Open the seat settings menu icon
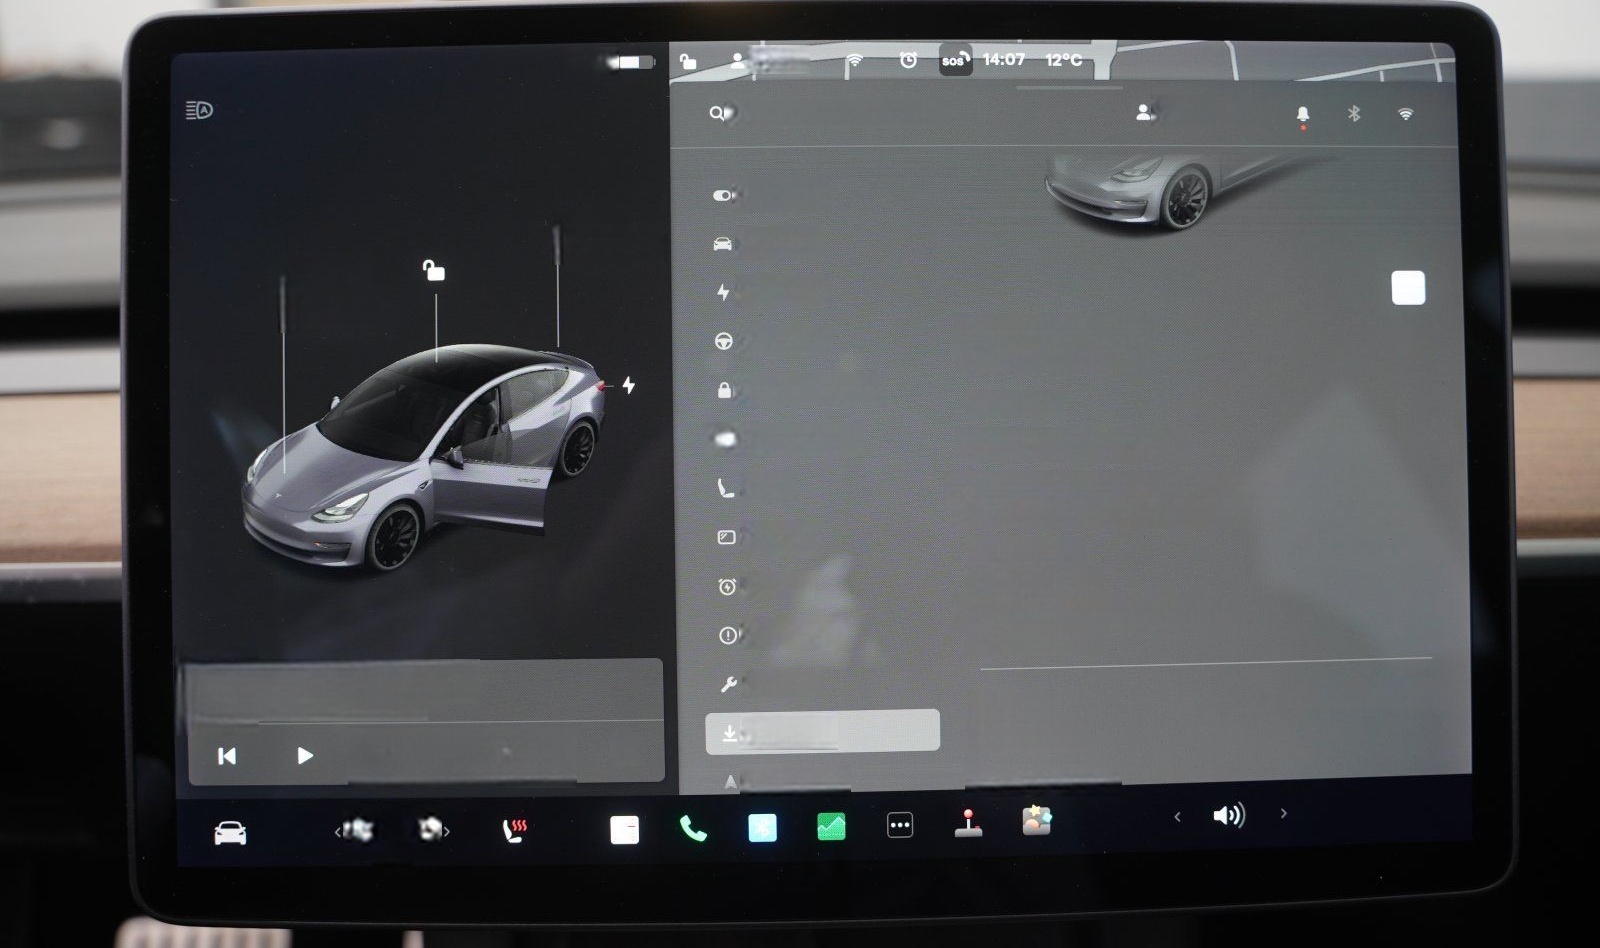Viewport: 1600px width, 948px height. coord(724,488)
